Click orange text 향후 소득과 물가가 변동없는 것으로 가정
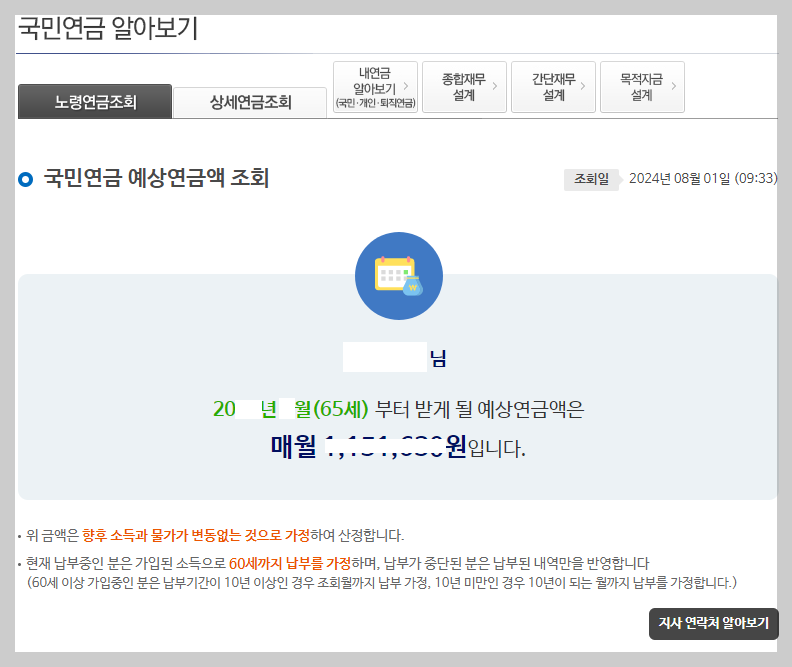 [196, 535]
